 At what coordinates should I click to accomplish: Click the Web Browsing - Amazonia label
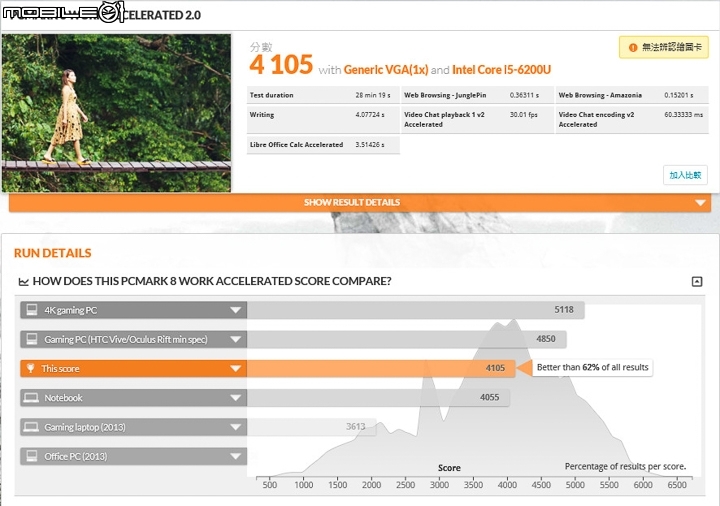pyautogui.click(x=600, y=96)
